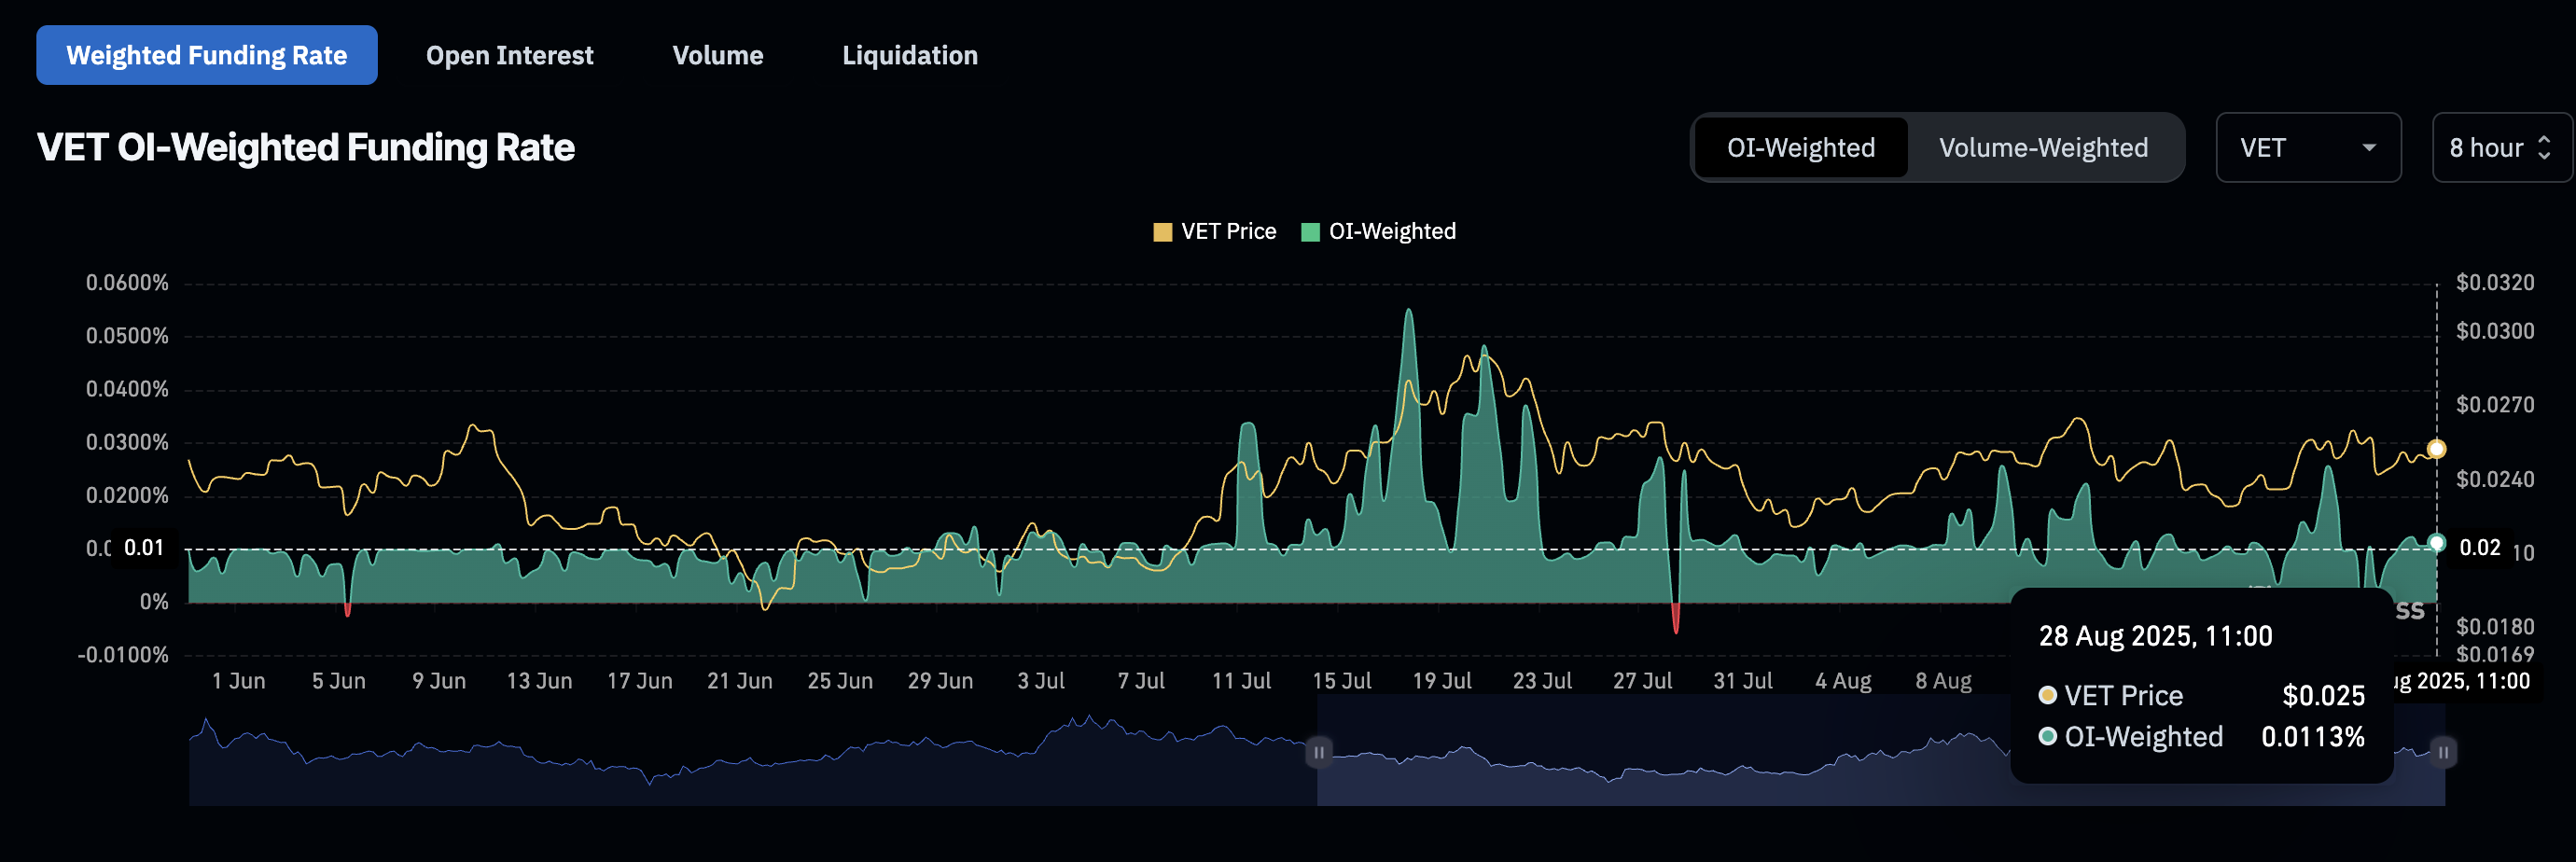Click the "23 Jul" date label

pyautogui.click(x=1542, y=681)
